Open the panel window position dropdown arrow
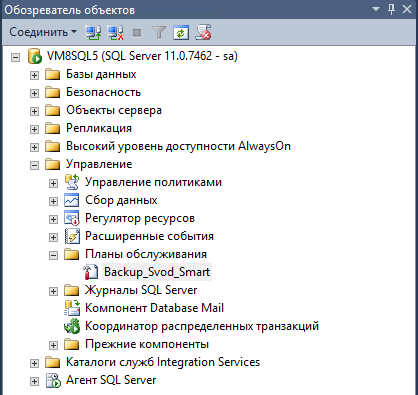418x395 pixels. pyautogui.click(x=376, y=9)
